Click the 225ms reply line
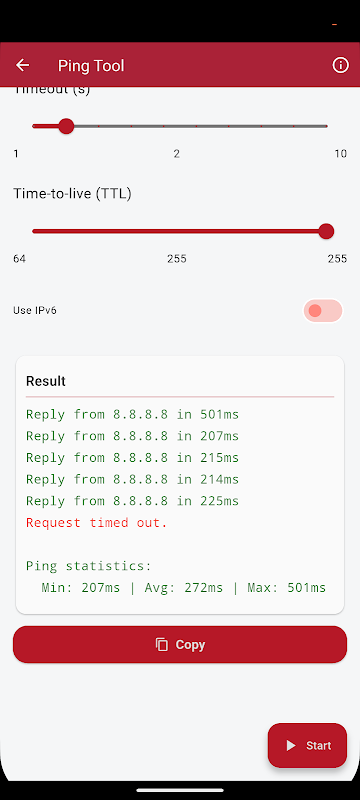The height and width of the screenshot is (800, 360). (133, 501)
